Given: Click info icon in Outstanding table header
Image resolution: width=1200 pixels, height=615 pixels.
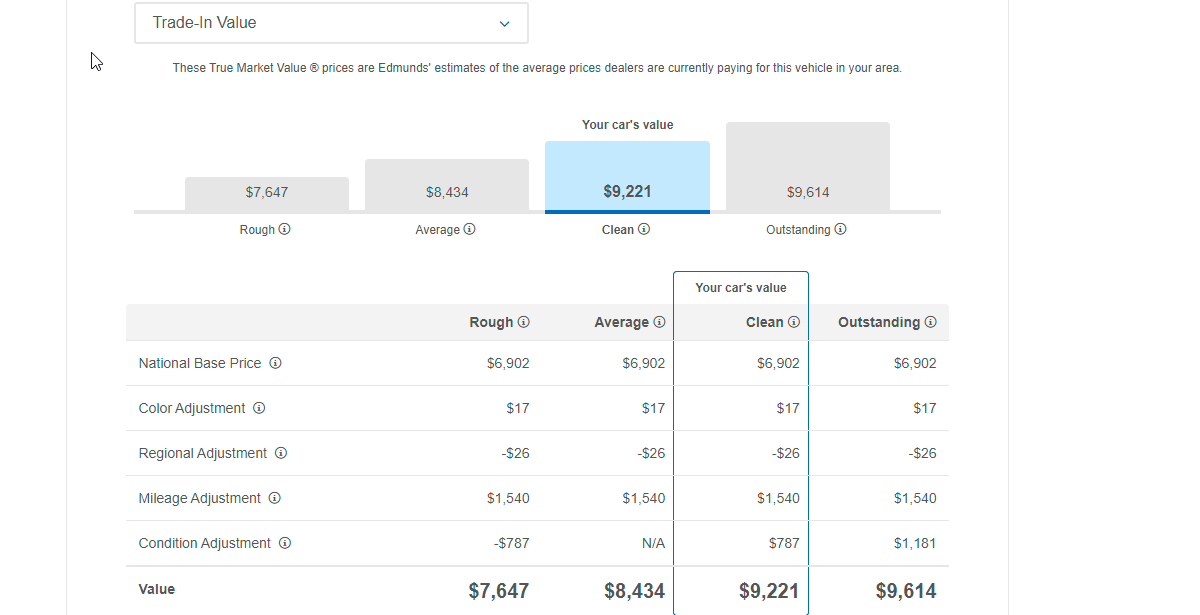Looking at the screenshot, I should tap(931, 322).
